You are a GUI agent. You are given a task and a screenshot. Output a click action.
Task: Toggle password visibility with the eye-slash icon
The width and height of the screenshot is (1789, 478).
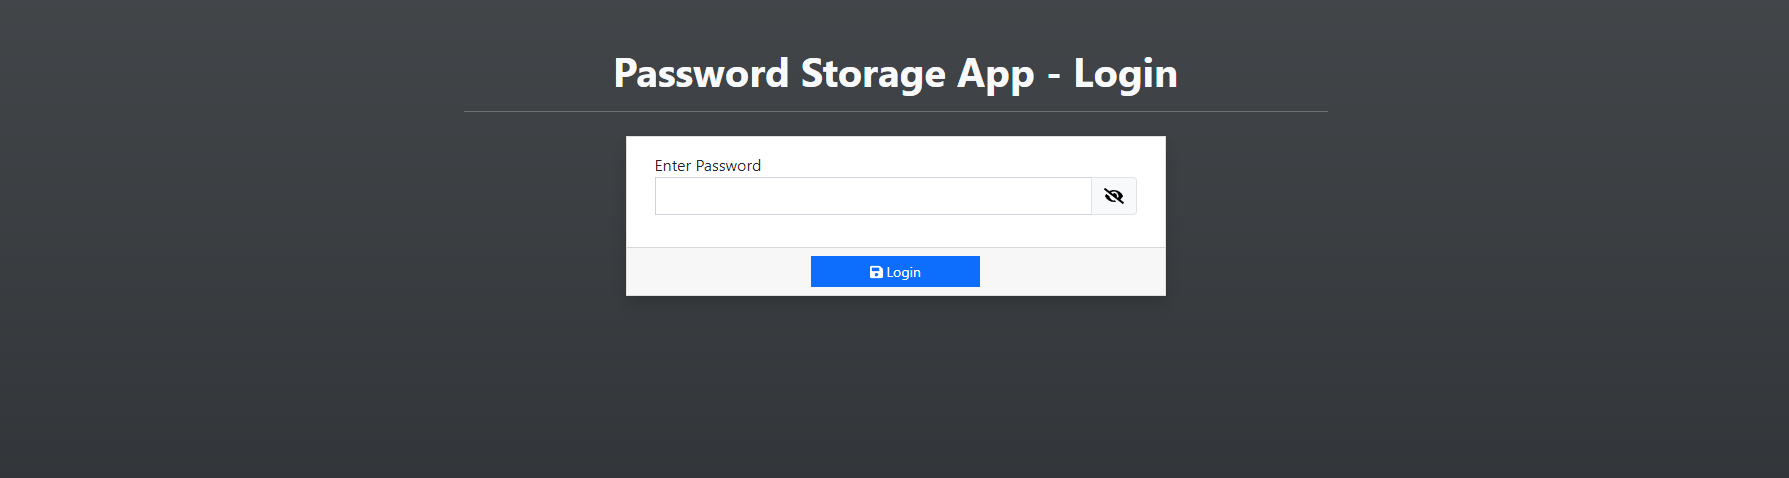tap(1113, 196)
